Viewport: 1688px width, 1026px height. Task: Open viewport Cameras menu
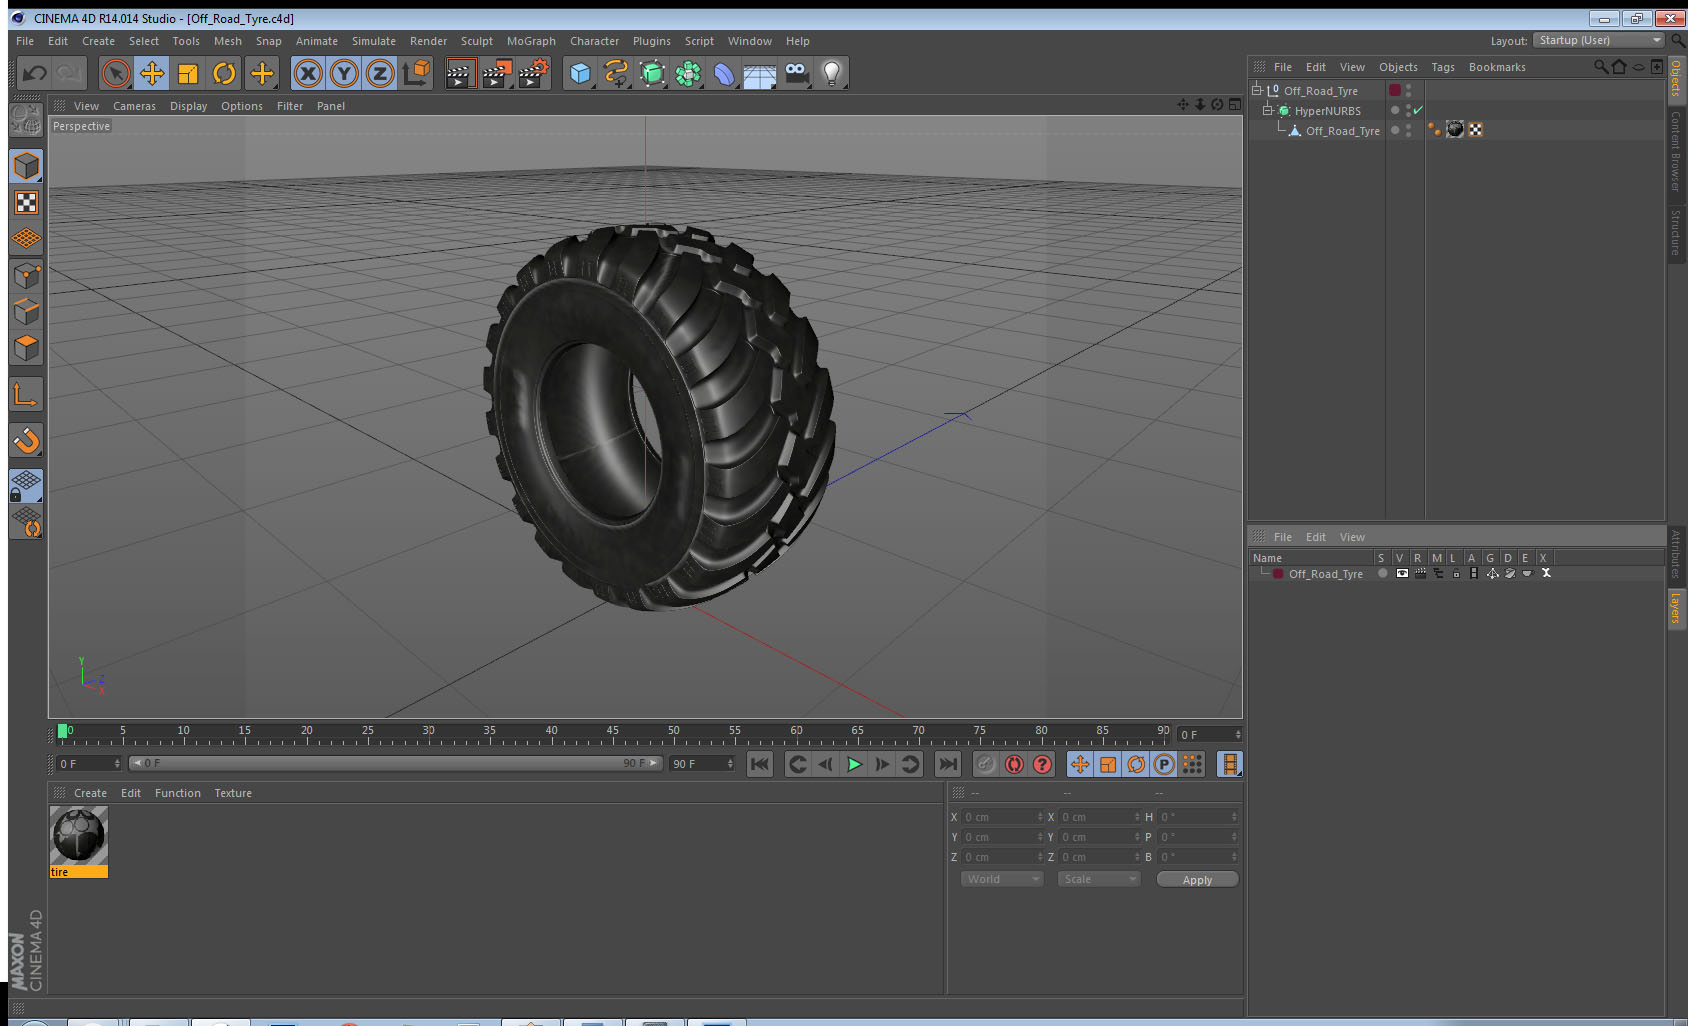coord(134,106)
